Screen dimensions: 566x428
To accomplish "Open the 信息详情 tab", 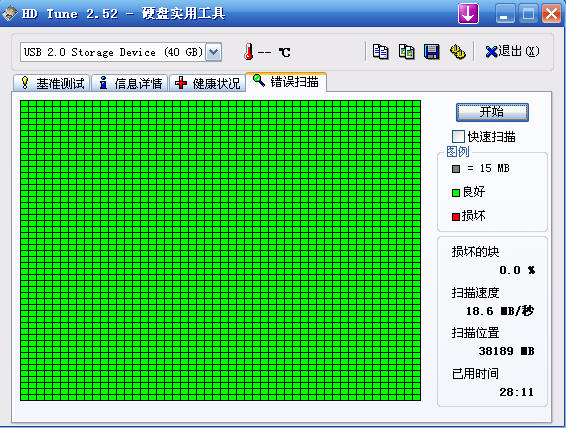I will coord(130,83).
